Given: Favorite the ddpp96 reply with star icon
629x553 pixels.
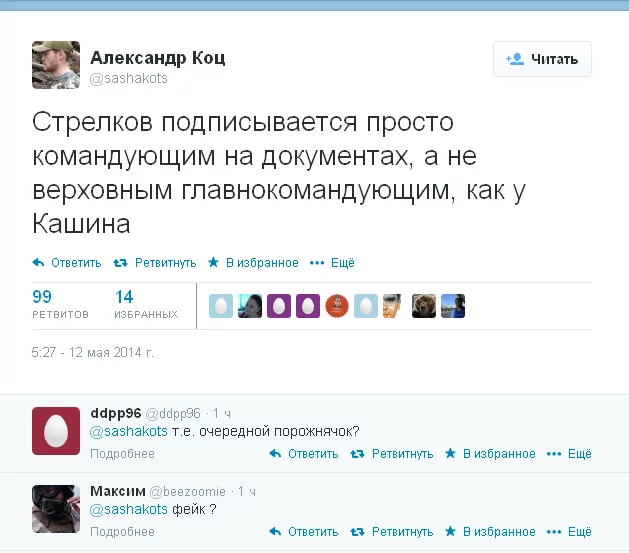Looking at the screenshot, I should point(450,454).
